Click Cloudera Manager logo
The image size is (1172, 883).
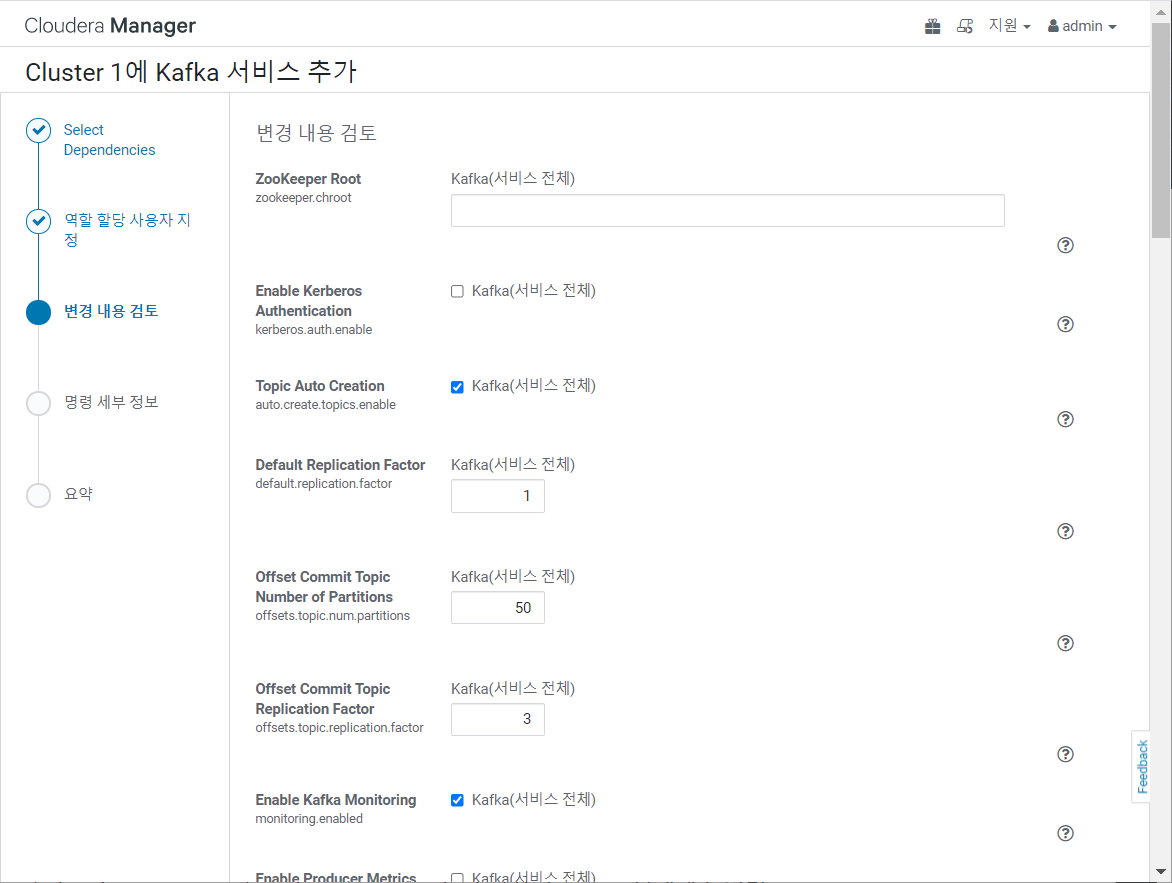(x=110, y=25)
